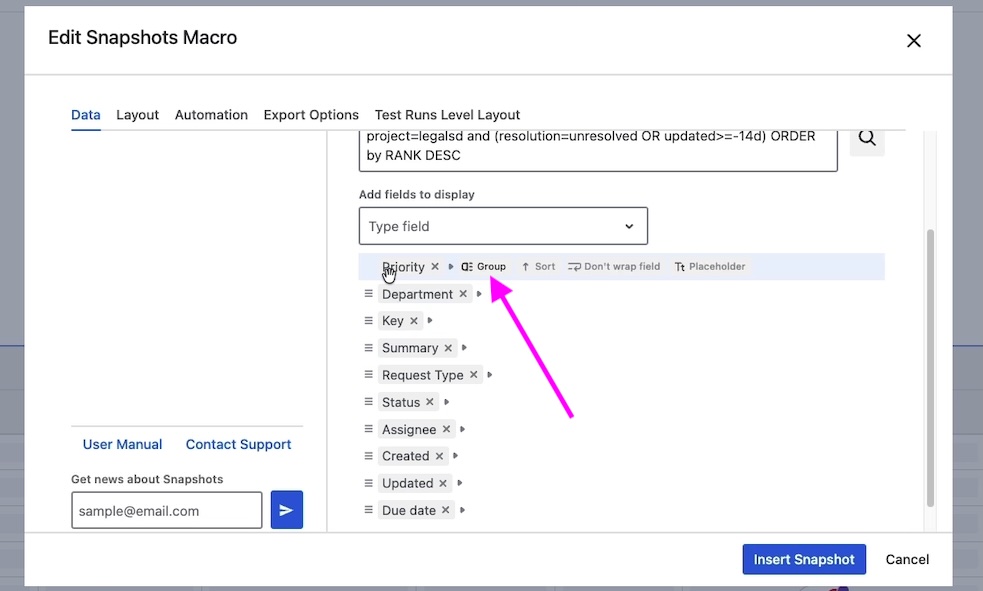The height and width of the screenshot is (591, 983).
Task: Remove the Created field
Action: coord(439,456)
